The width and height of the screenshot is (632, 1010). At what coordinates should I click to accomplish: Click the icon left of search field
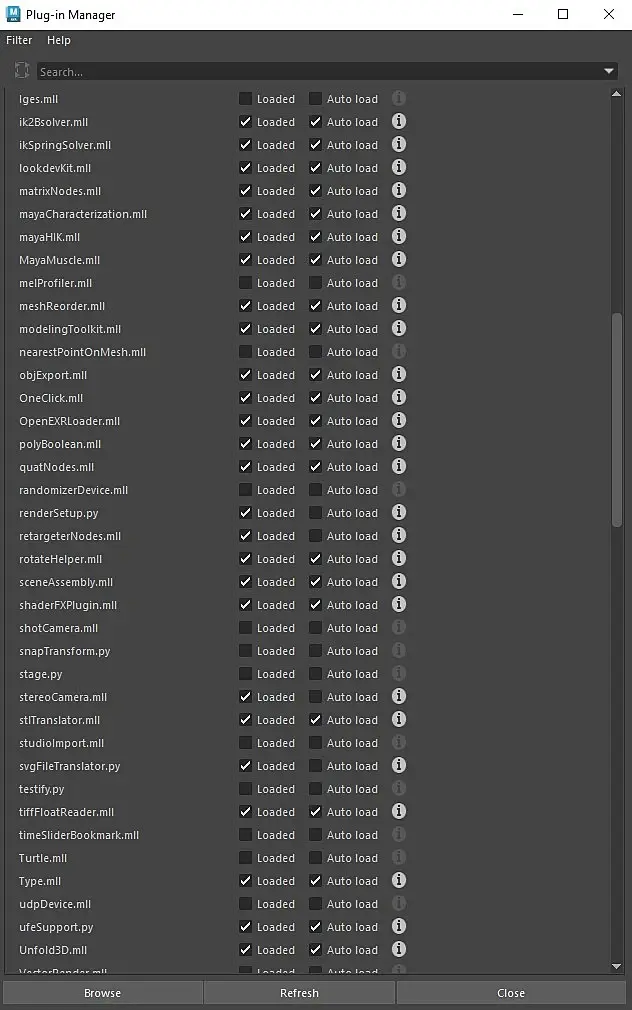pyautogui.click(x=22, y=71)
